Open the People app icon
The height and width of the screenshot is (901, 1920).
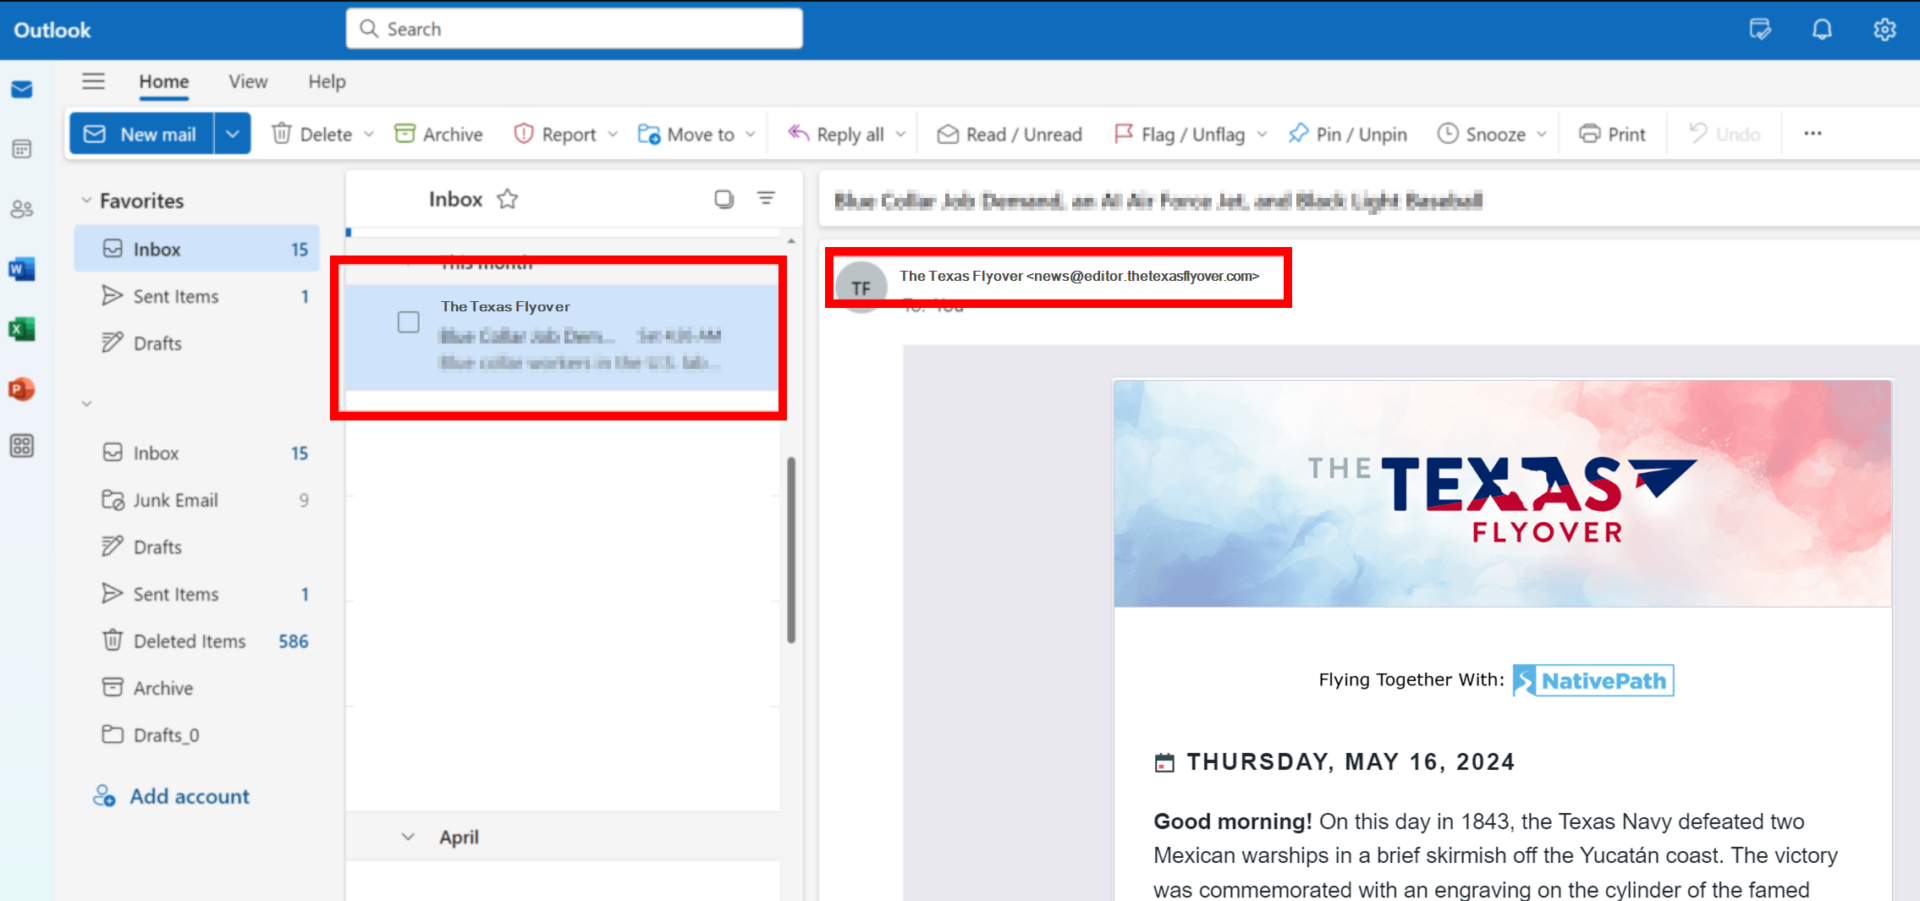[x=22, y=209]
